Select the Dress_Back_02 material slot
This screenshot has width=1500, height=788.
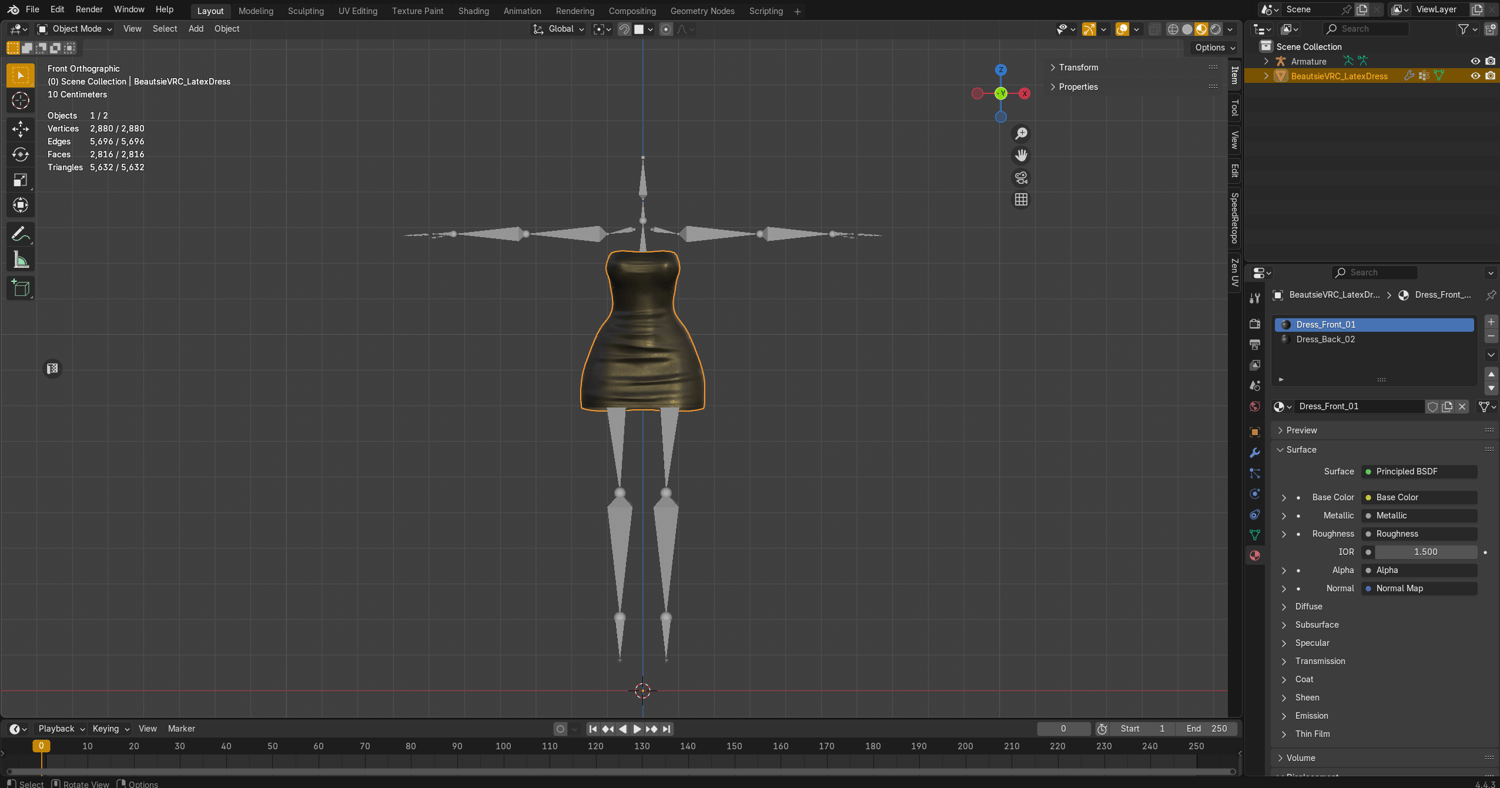click(x=1325, y=339)
